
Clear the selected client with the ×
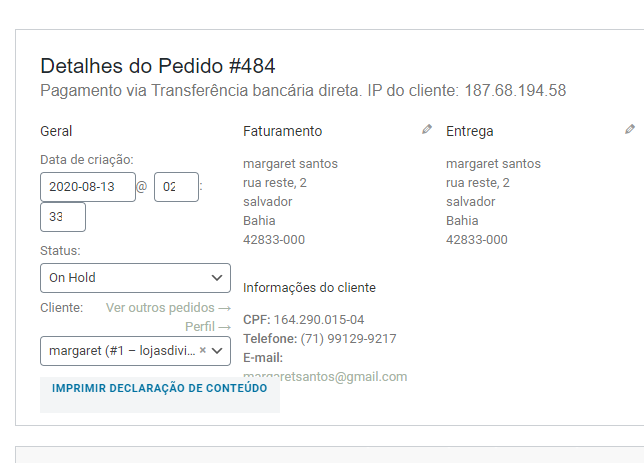point(203,351)
